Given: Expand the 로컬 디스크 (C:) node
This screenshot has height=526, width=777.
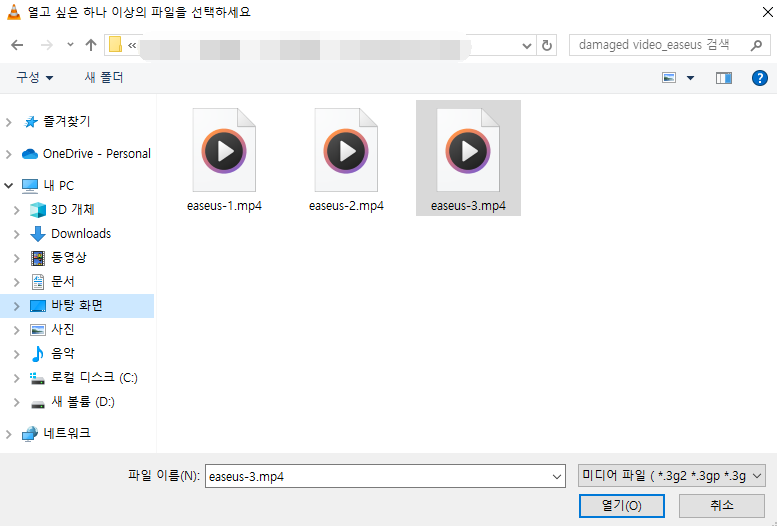Looking at the screenshot, I should click(16, 378).
